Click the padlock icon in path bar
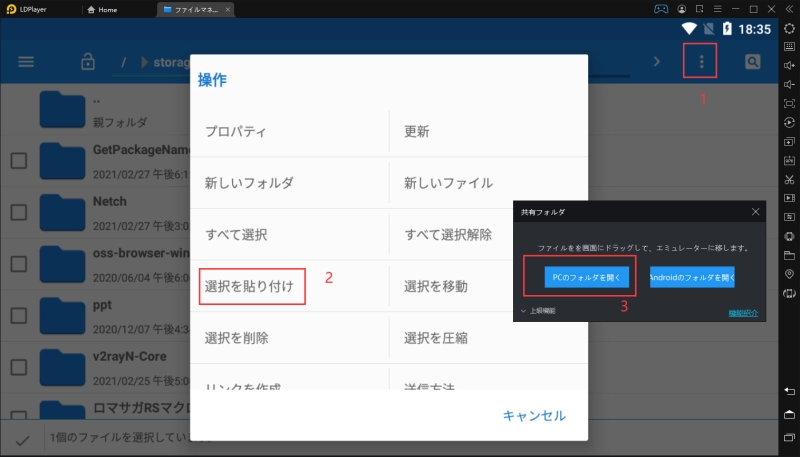This screenshot has width=800, height=457. coord(88,62)
